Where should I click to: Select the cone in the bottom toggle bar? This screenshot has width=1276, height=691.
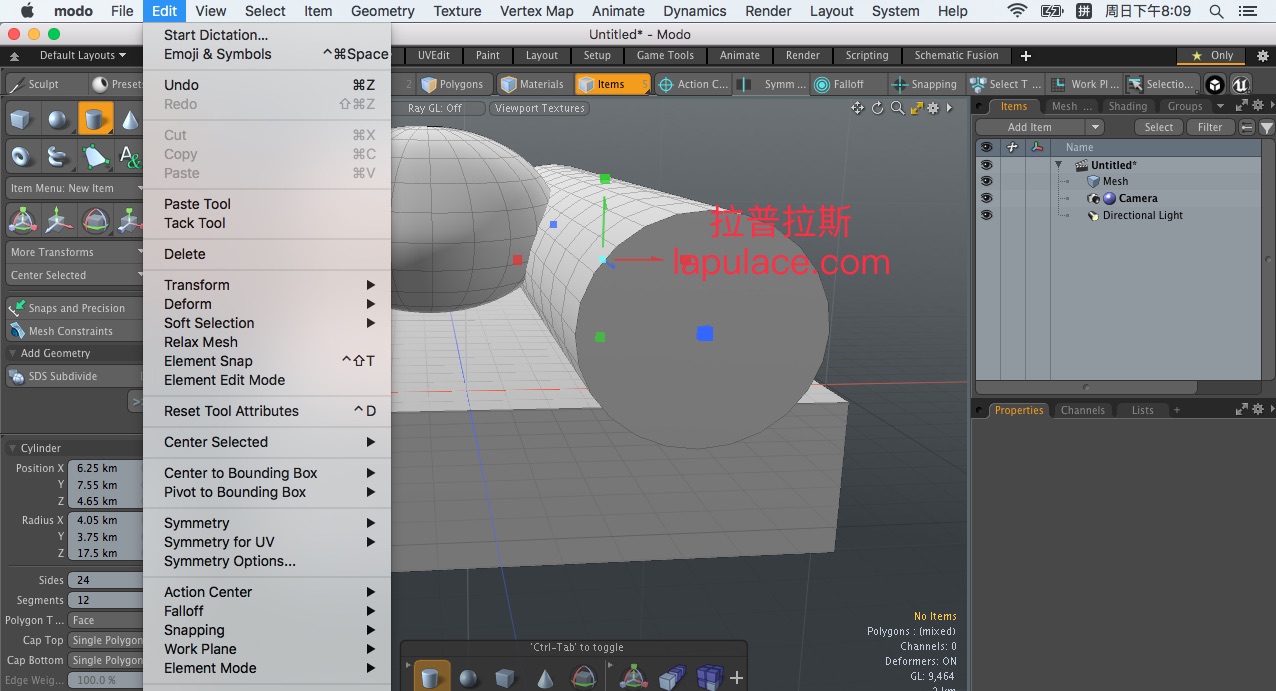(545, 678)
